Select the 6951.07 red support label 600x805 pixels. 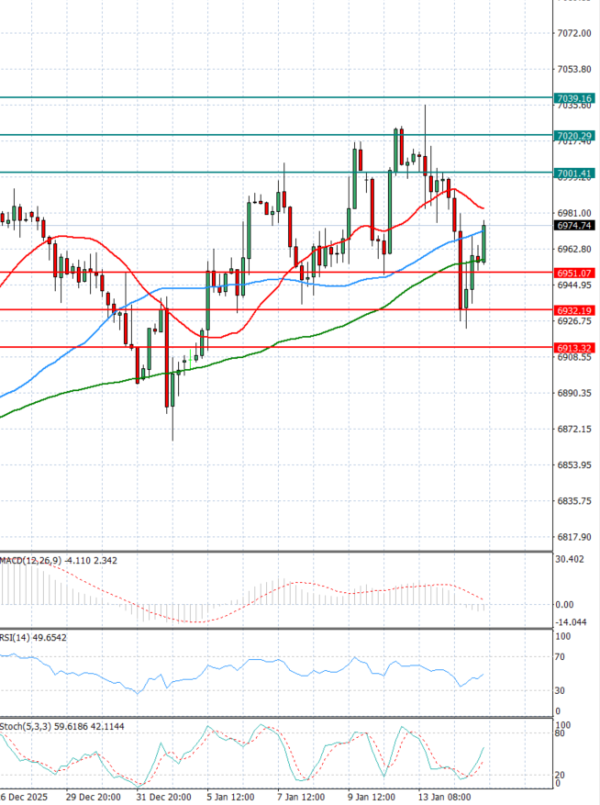(x=574, y=272)
